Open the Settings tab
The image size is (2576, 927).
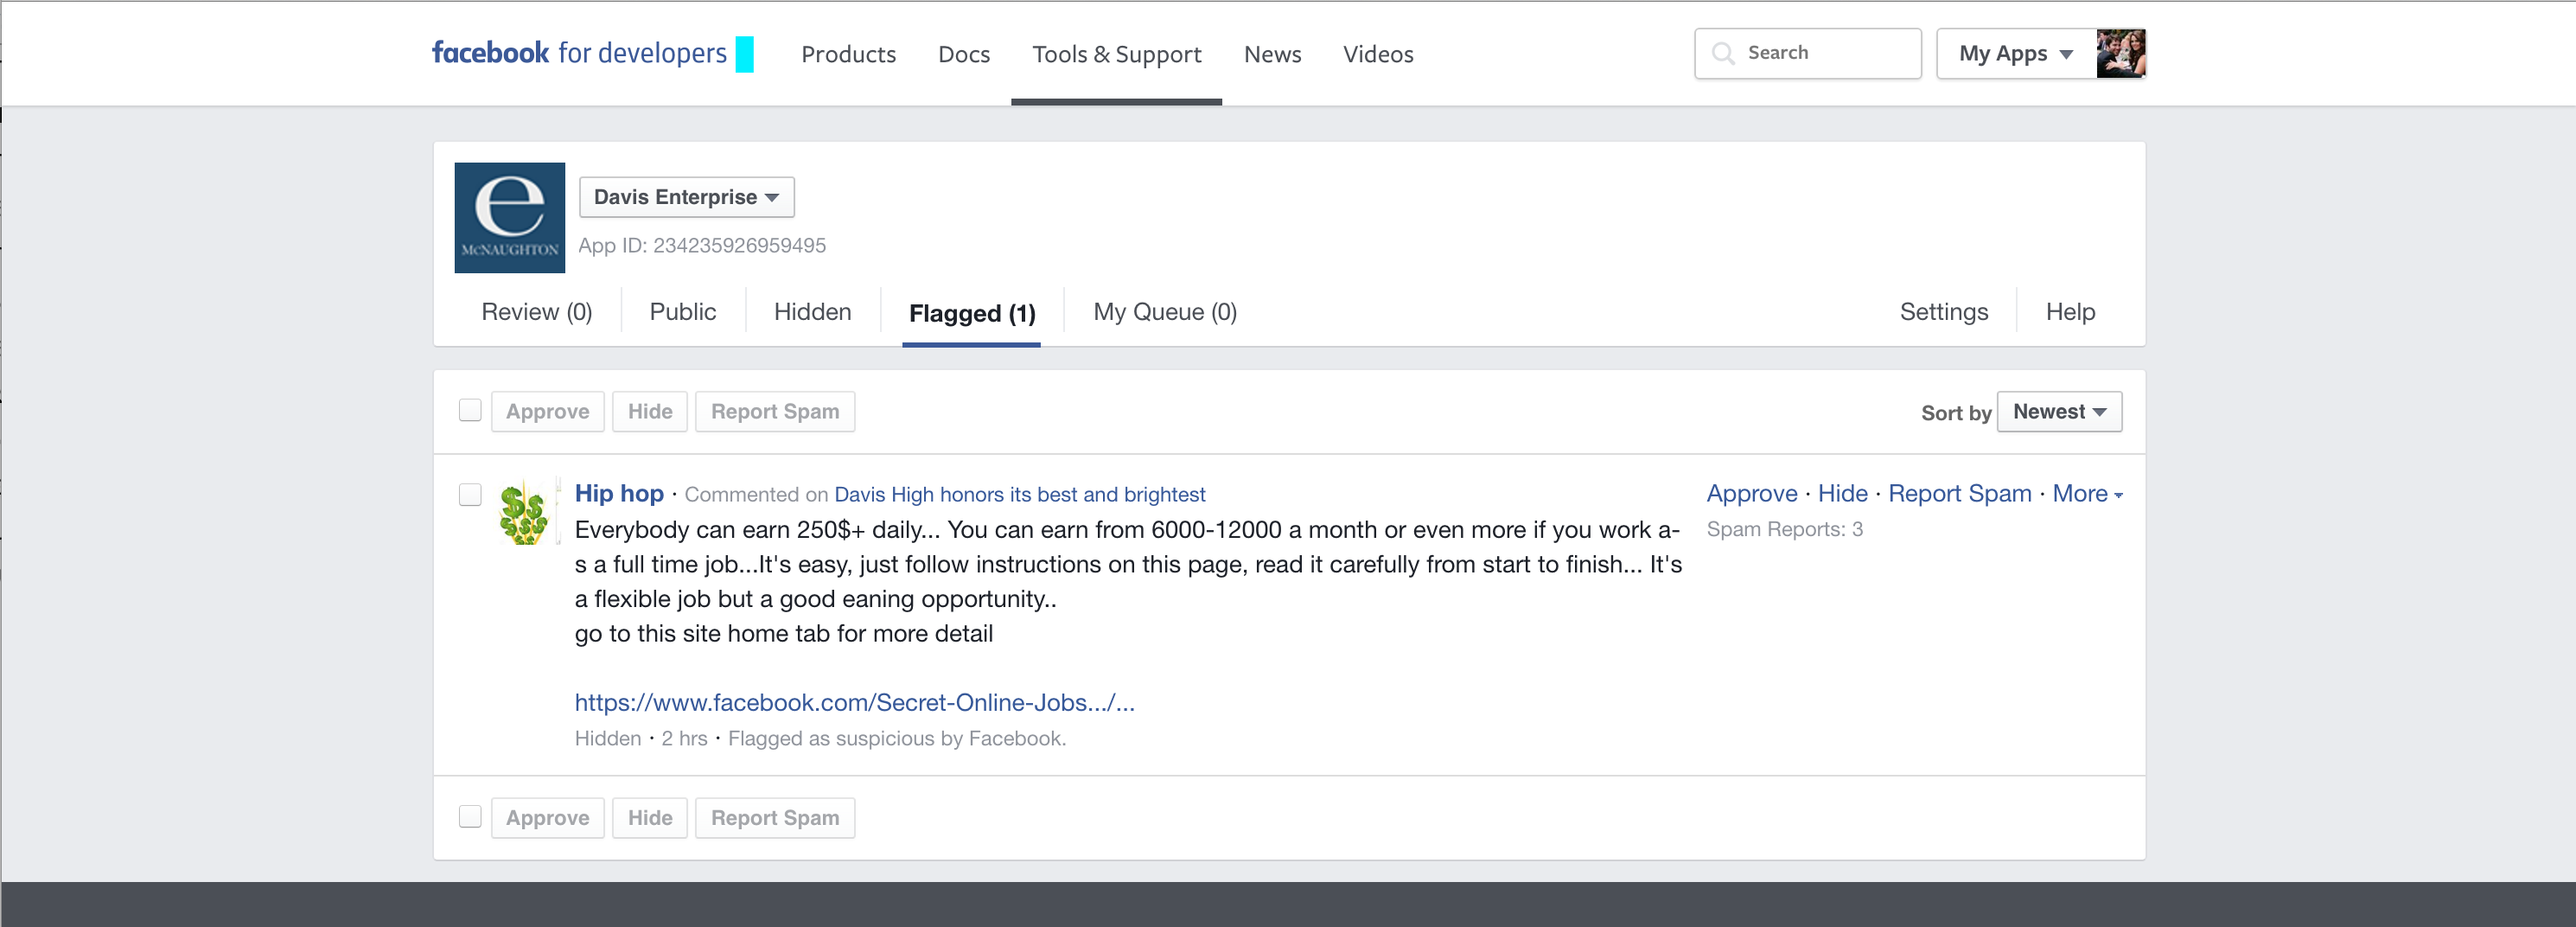coord(1943,312)
